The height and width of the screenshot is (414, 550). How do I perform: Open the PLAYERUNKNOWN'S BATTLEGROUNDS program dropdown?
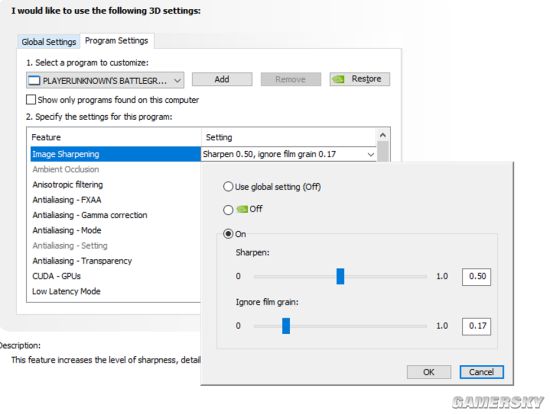105,81
